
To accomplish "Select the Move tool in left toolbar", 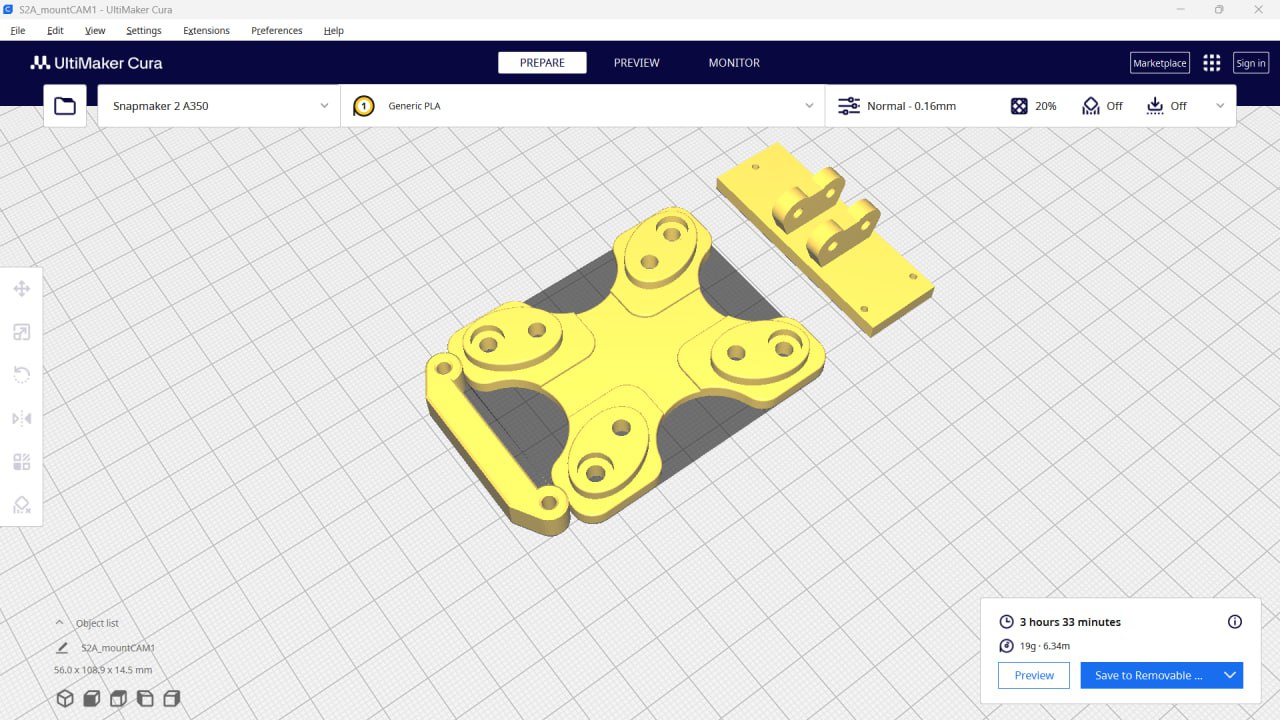I will pyautogui.click(x=21, y=289).
